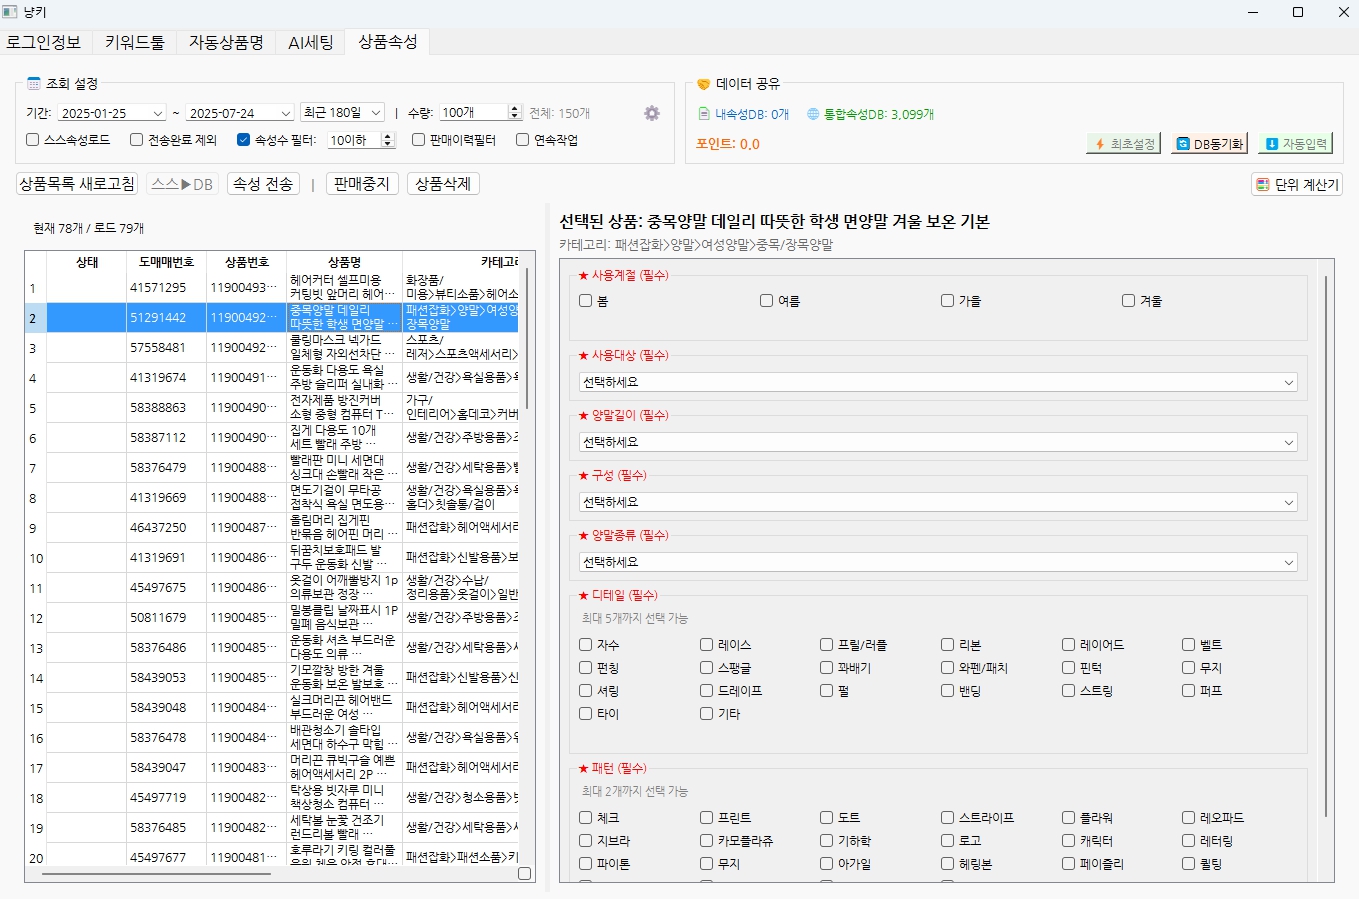Click the DB동기화 sync icon button
Image resolution: width=1359 pixels, height=899 pixels.
pyautogui.click(x=1183, y=144)
